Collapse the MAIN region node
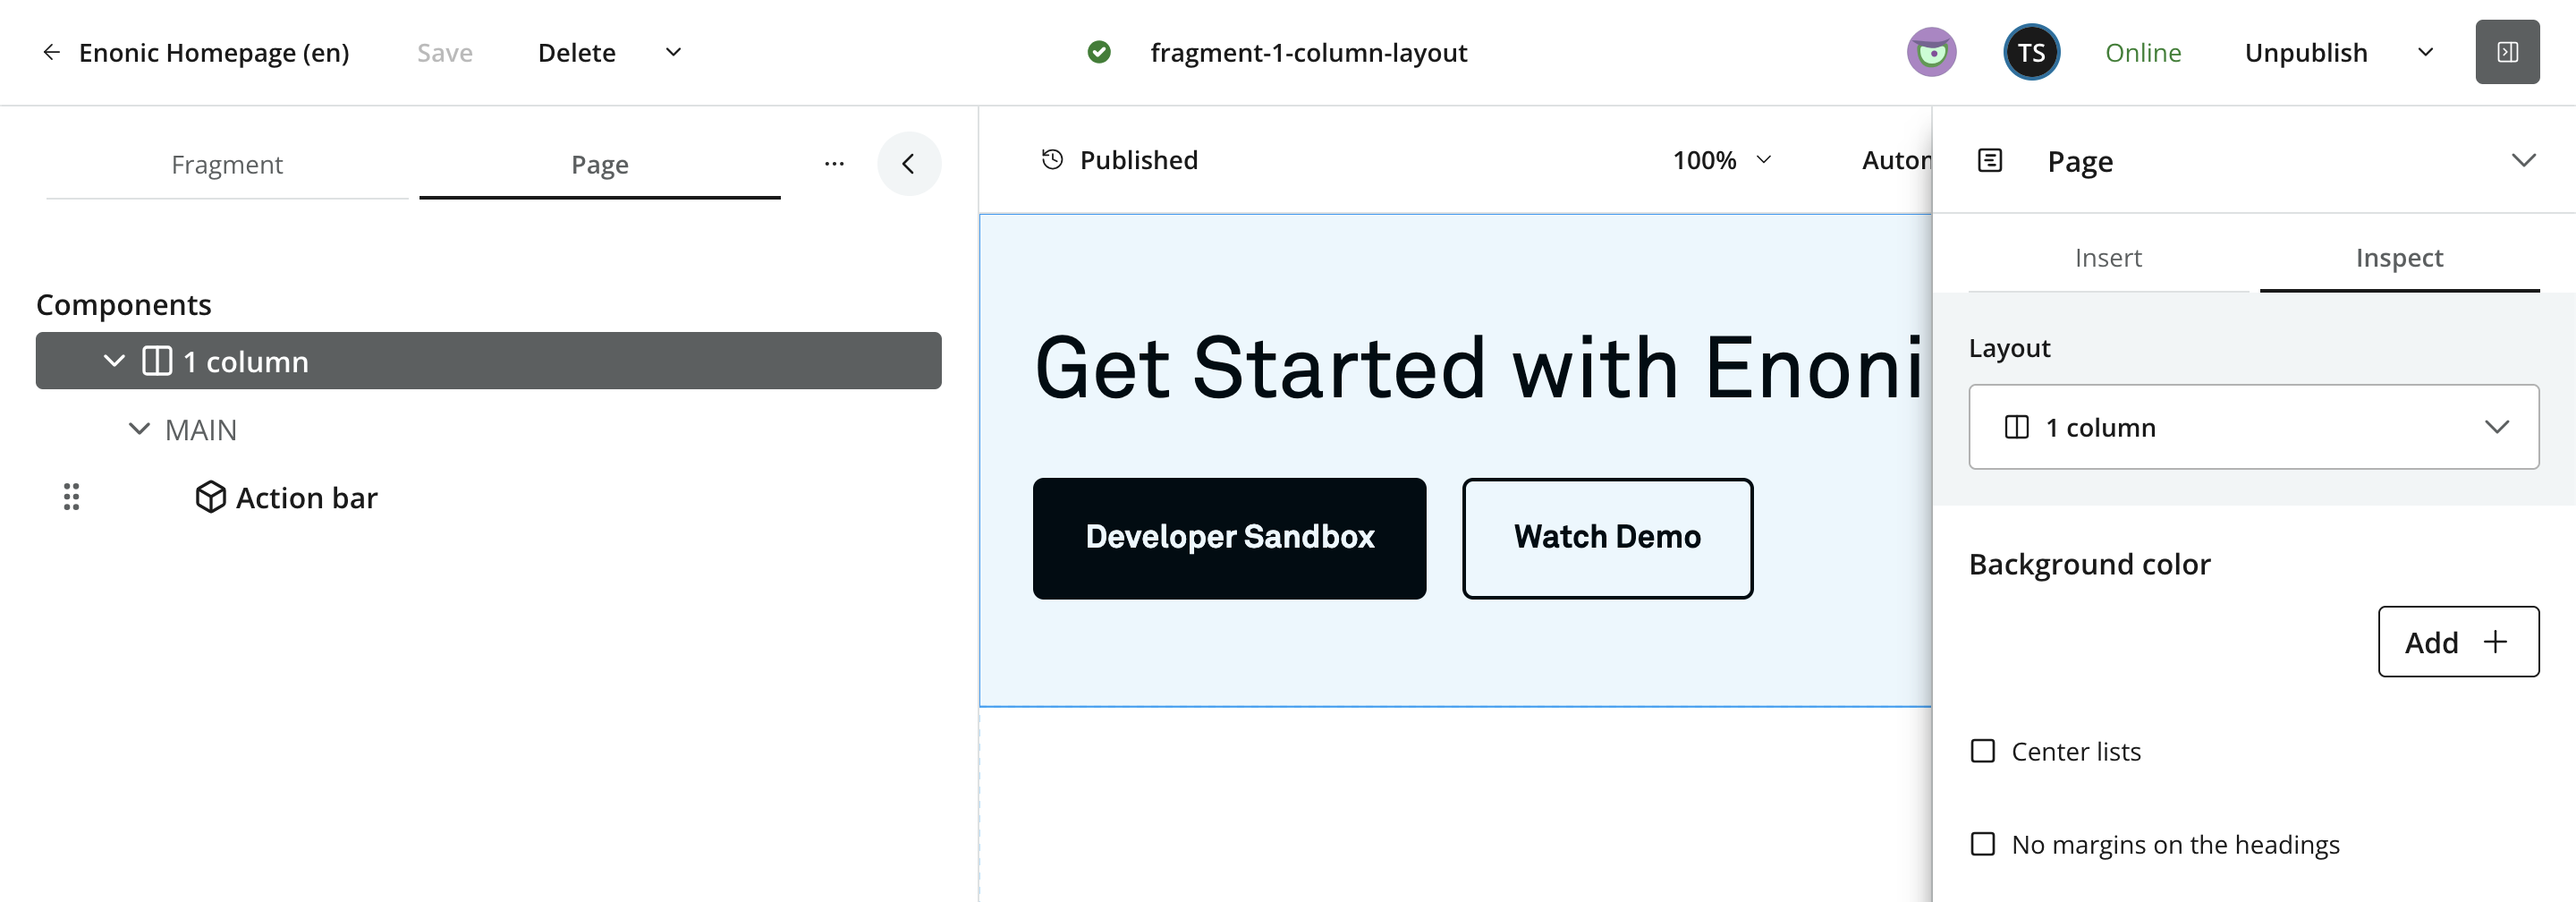The height and width of the screenshot is (902, 2576). click(139, 429)
